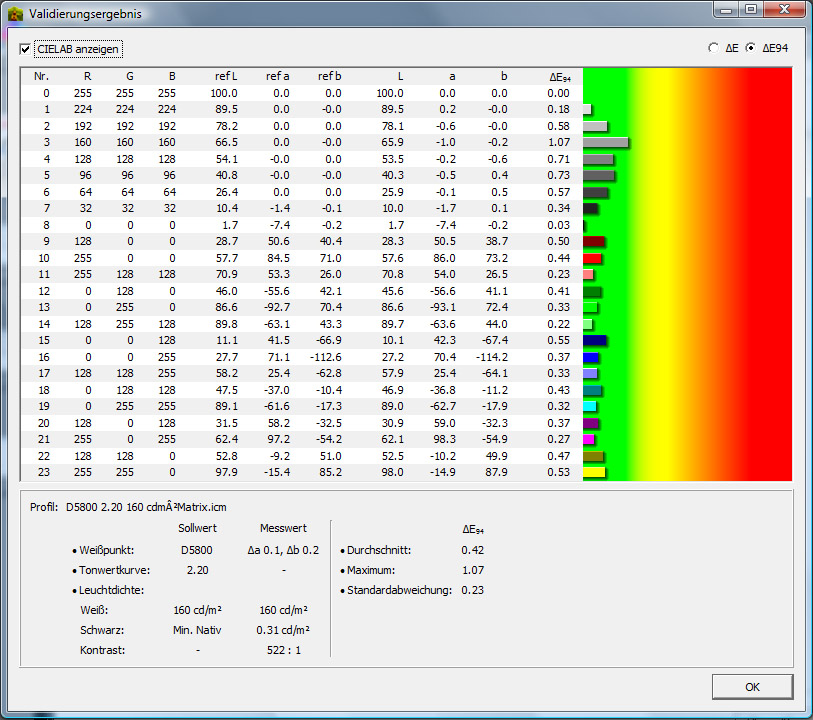
Task: Close the Validierungsergebnis window
Action: coord(782,10)
